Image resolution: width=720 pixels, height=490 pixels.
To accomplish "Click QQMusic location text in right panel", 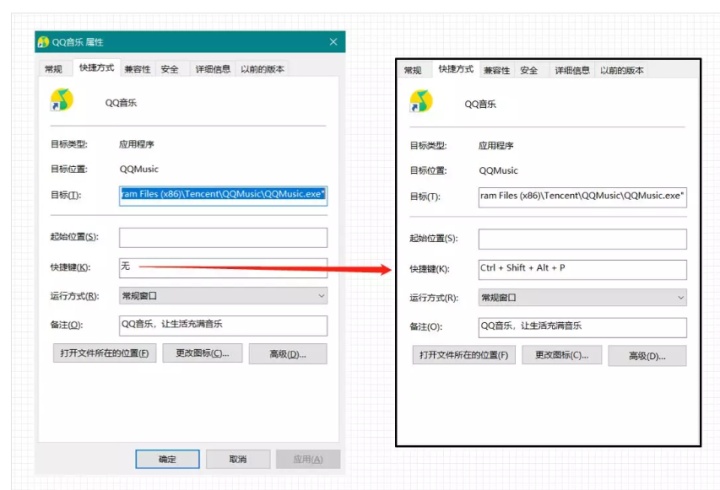I will pos(499,170).
